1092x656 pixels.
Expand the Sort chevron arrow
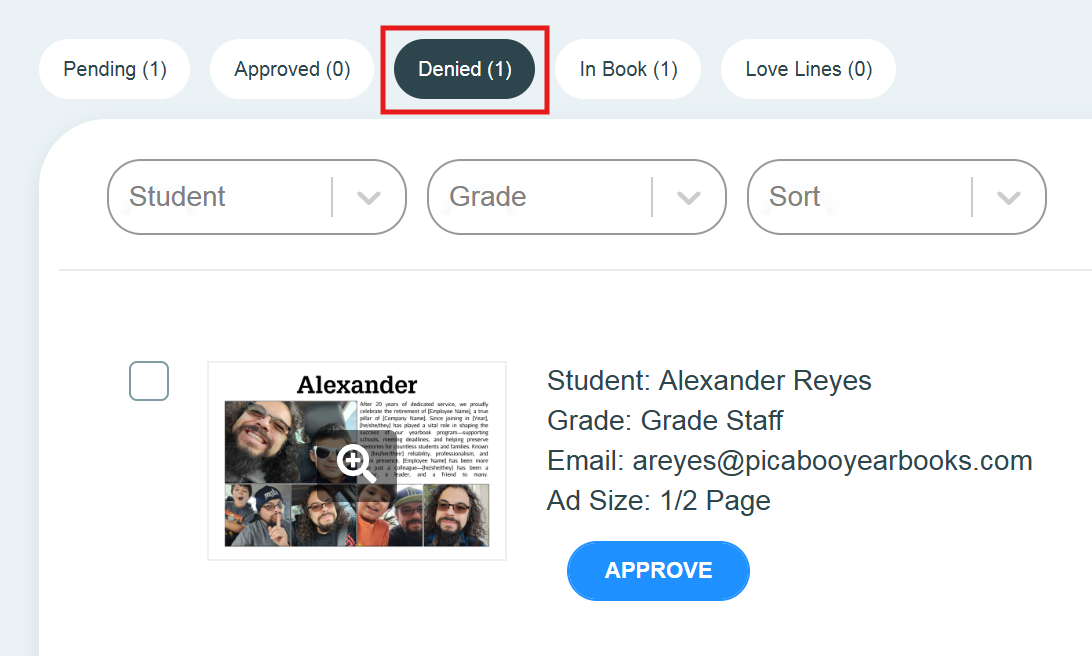(1009, 197)
